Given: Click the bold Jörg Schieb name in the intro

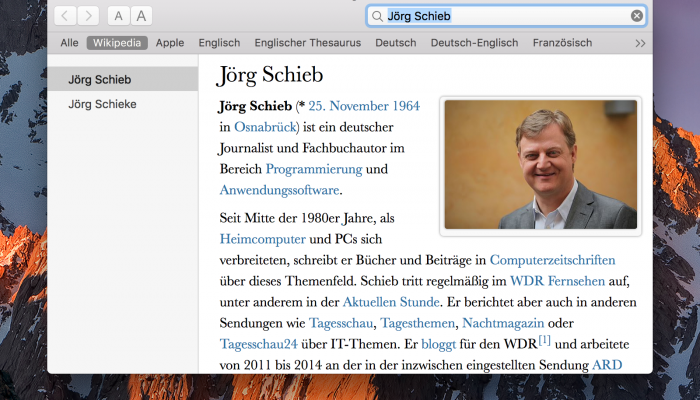Looking at the screenshot, I should (255, 106).
